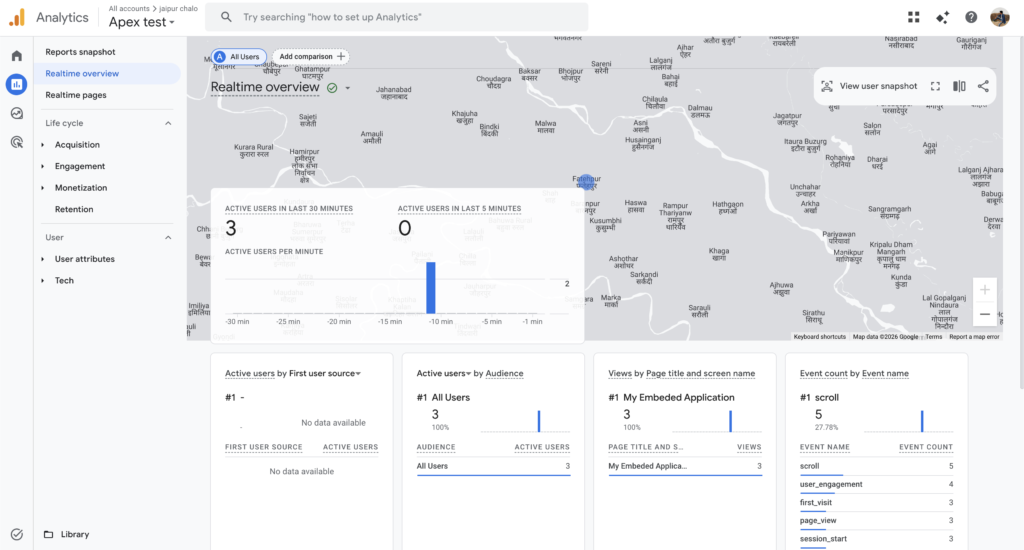Click Event count by Event name card title
This screenshot has height=550, width=1024.
coord(854,374)
